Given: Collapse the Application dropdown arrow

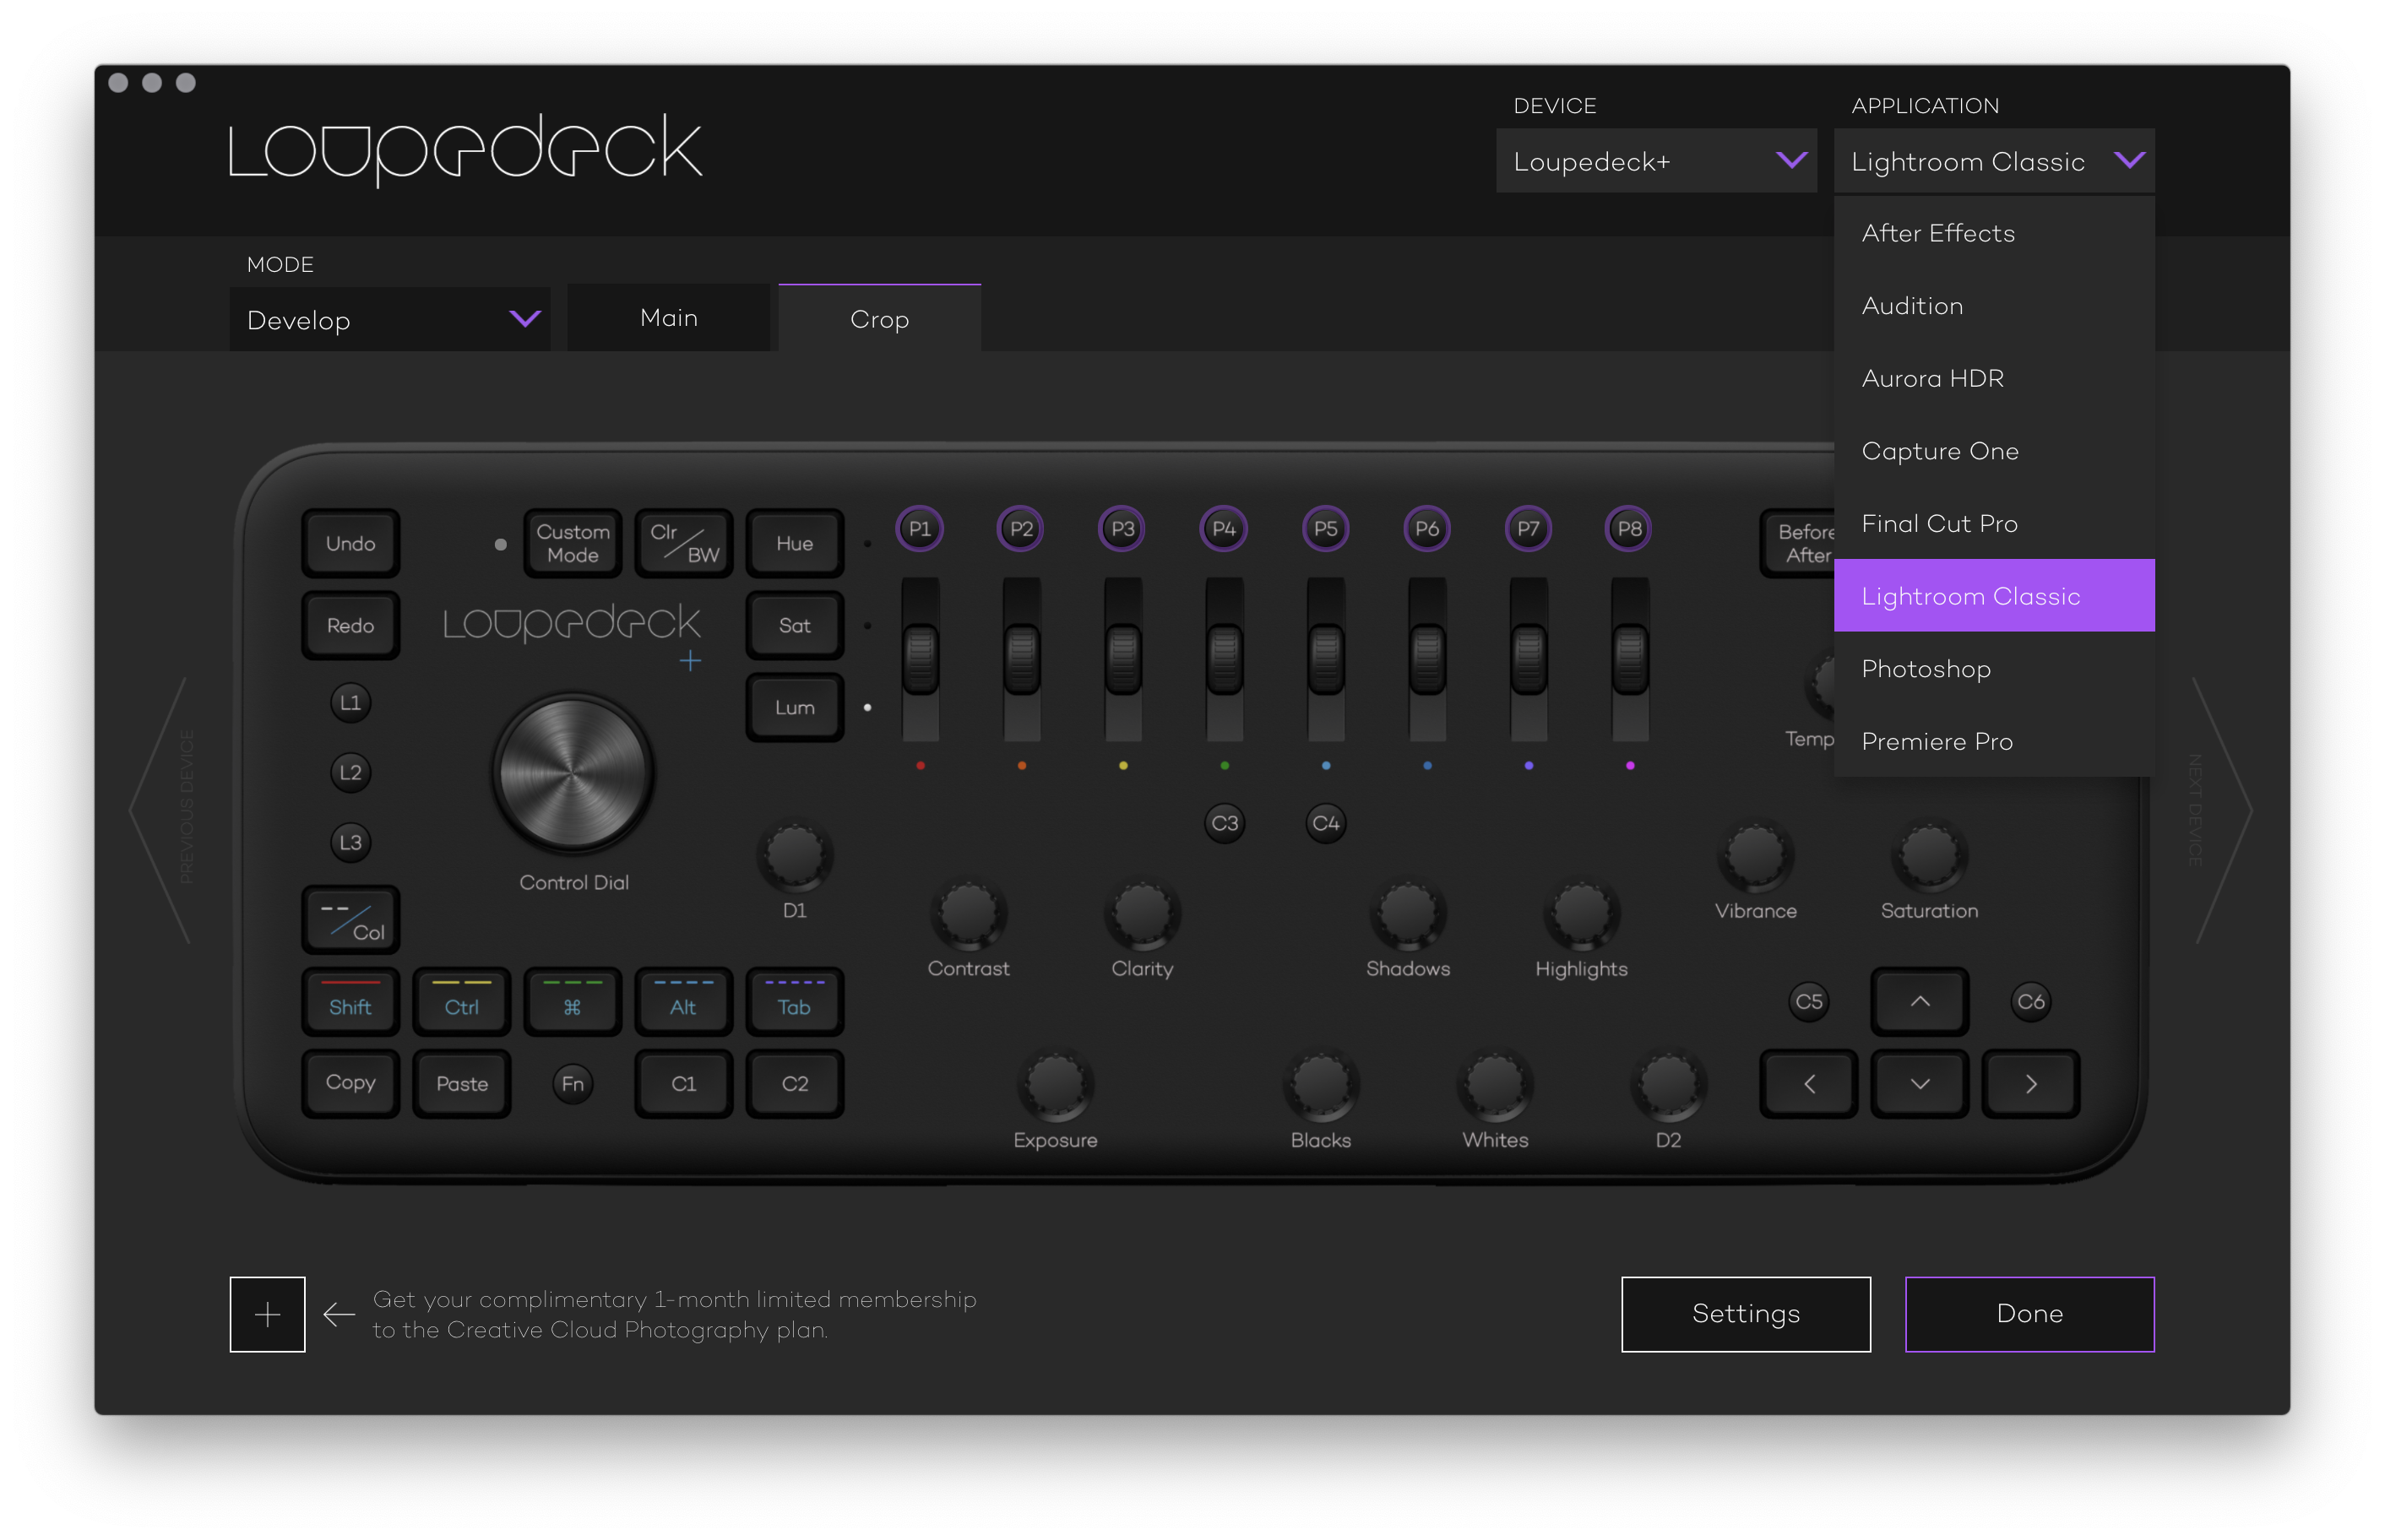Looking at the screenshot, I should point(2129,161).
